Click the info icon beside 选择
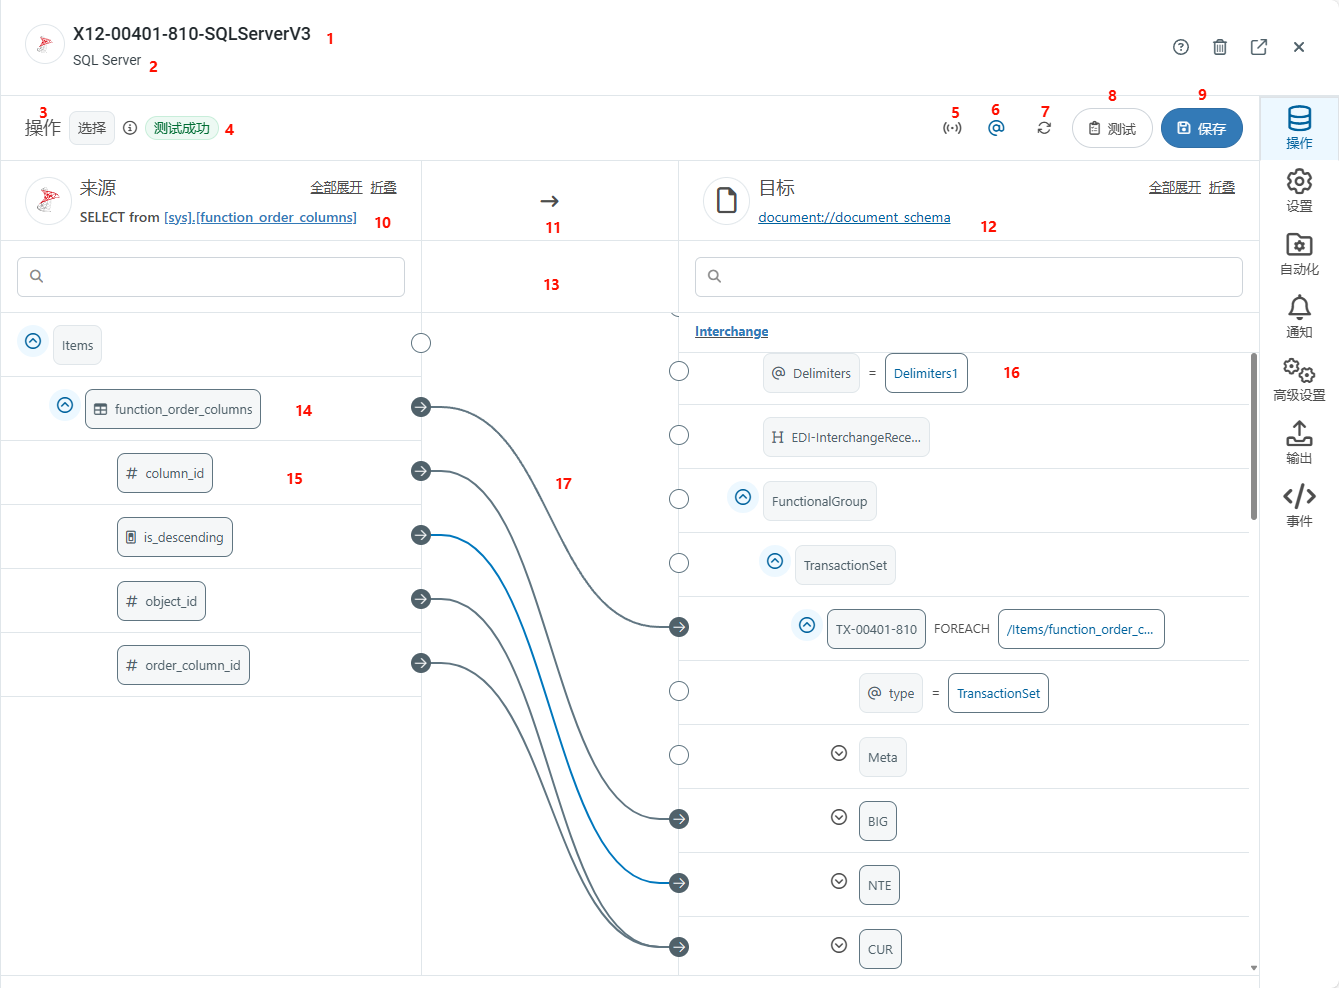1339x988 pixels. (130, 128)
